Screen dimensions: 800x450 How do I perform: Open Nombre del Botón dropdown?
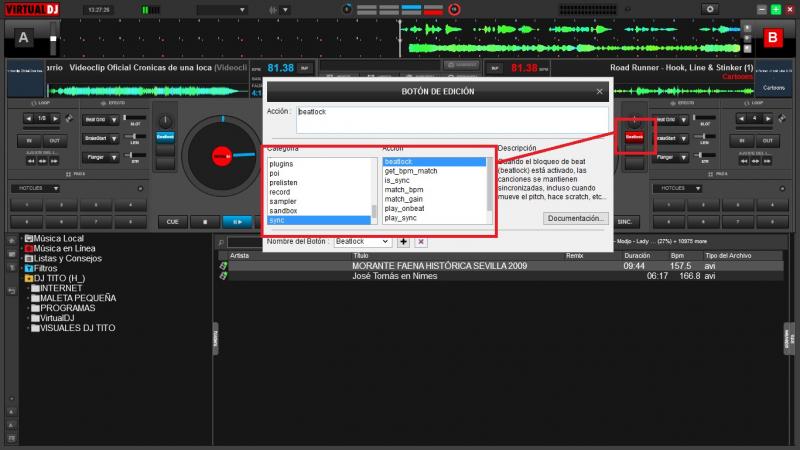362,241
